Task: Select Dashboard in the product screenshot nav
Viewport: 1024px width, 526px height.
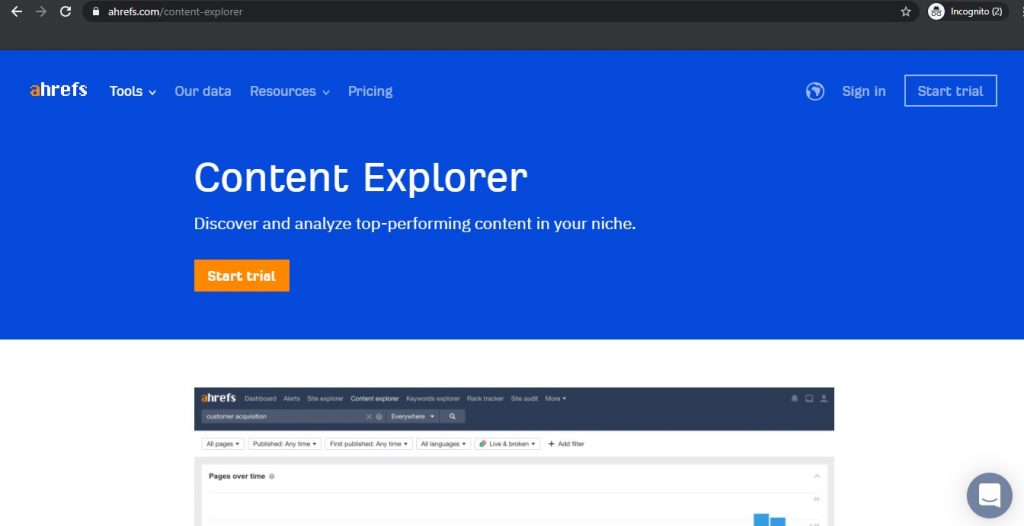Action: (x=260, y=399)
